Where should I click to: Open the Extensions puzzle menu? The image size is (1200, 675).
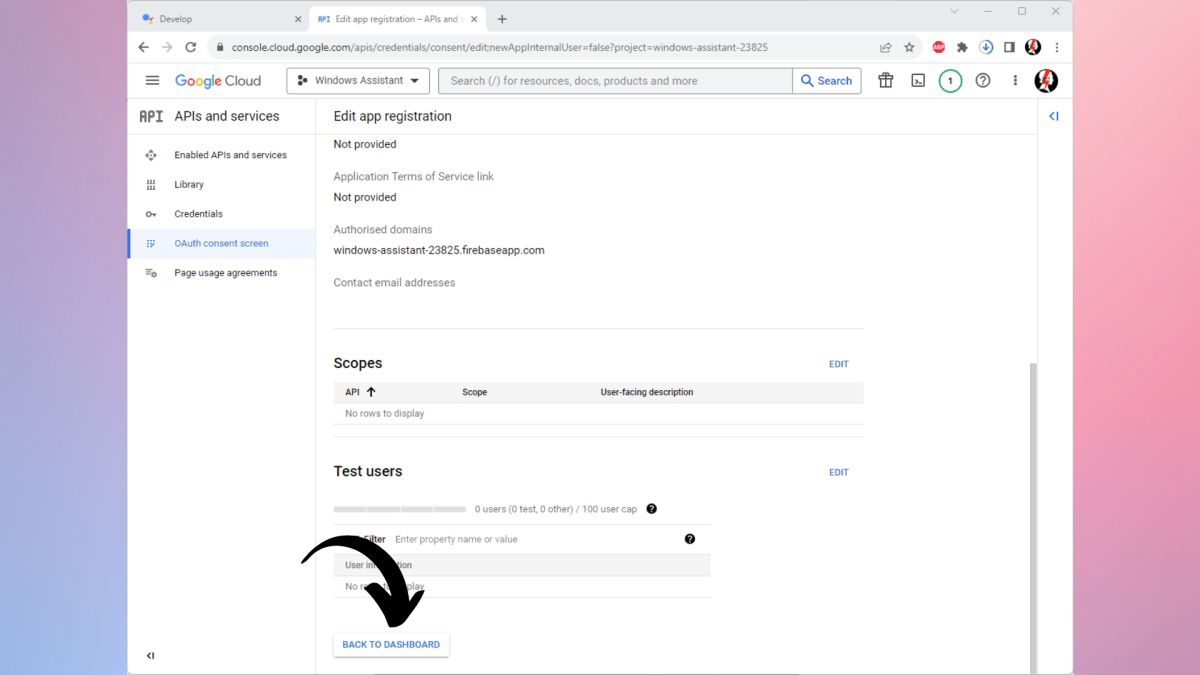(x=962, y=47)
